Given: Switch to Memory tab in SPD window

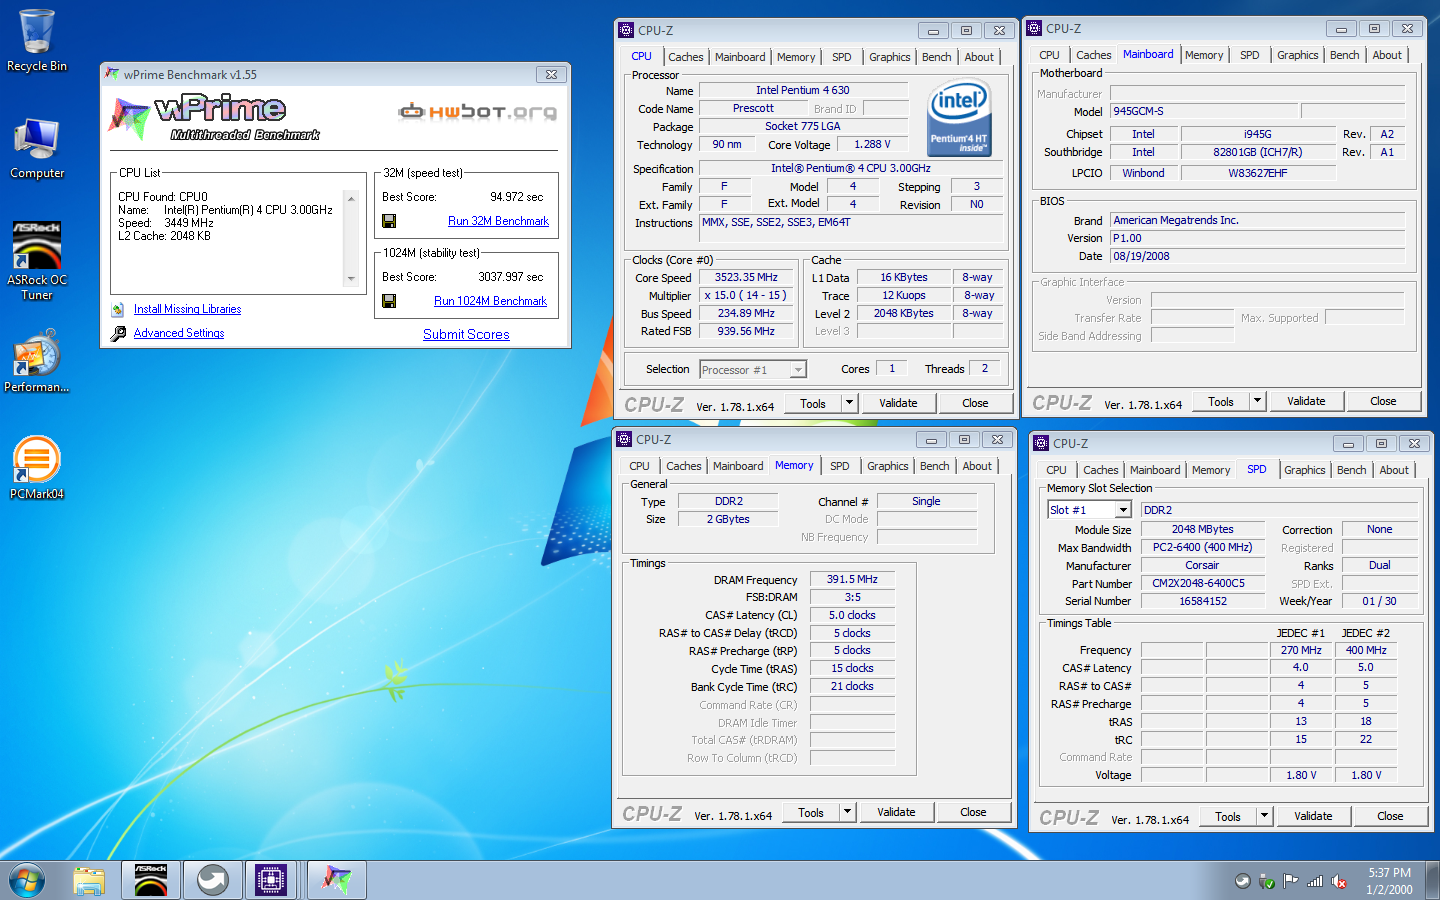Looking at the screenshot, I should (1211, 470).
